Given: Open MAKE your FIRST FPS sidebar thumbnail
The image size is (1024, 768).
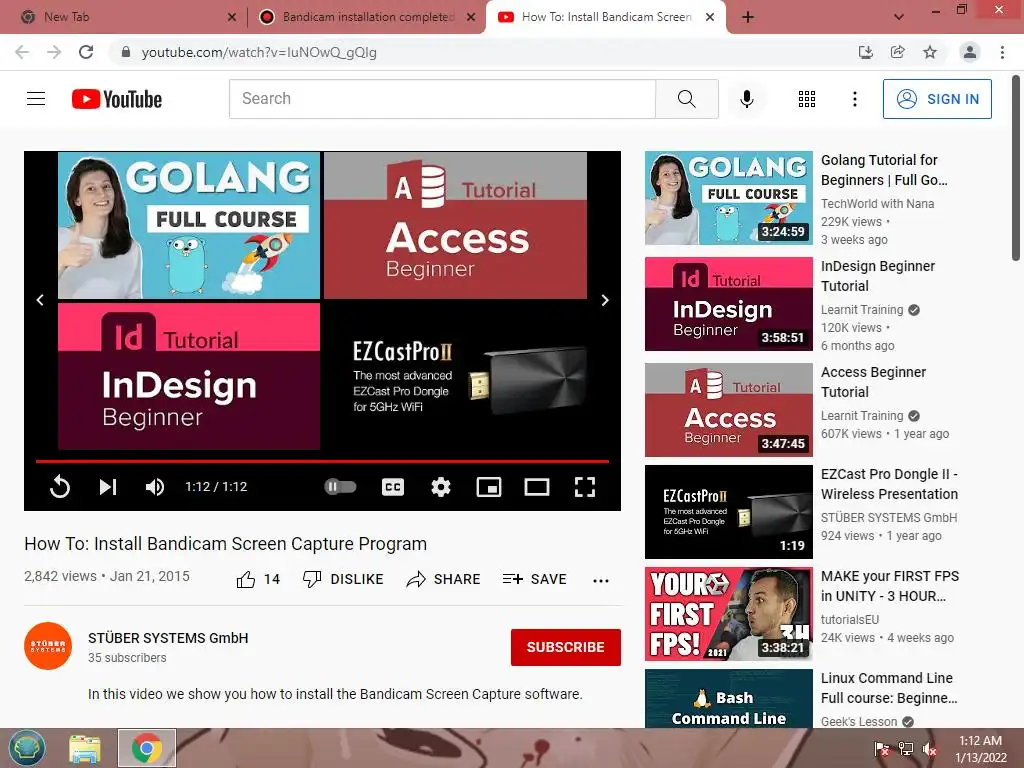Looking at the screenshot, I should (729, 614).
